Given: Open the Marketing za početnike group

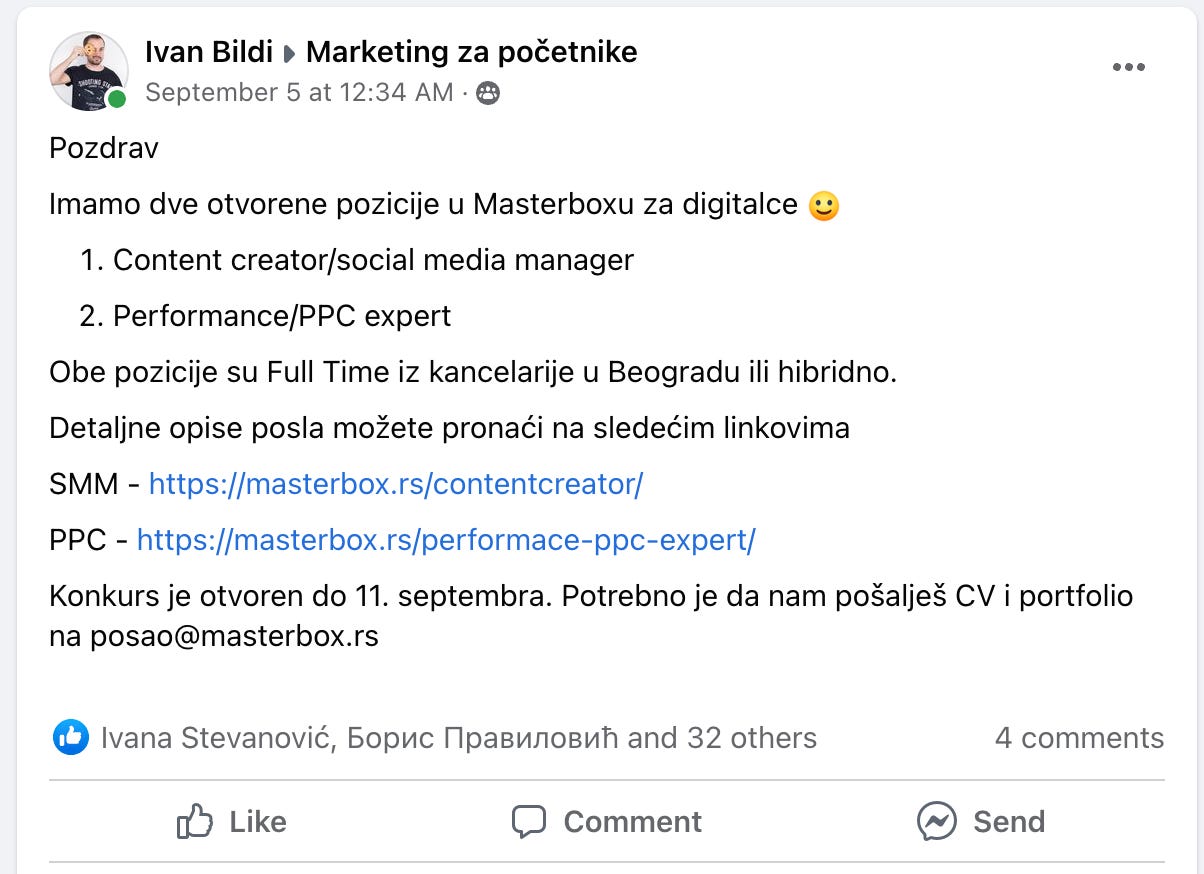Looking at the screenshot, I should [x=472, y=51].
